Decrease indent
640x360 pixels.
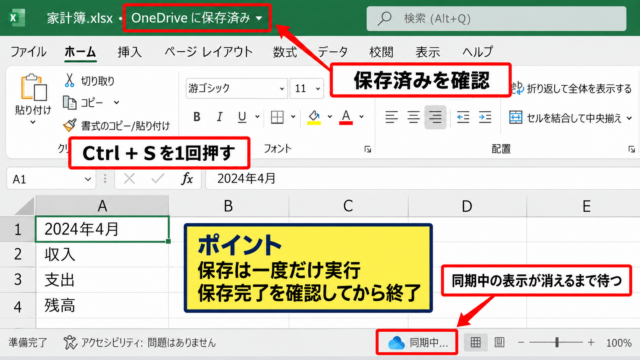(x=463, y=118)
